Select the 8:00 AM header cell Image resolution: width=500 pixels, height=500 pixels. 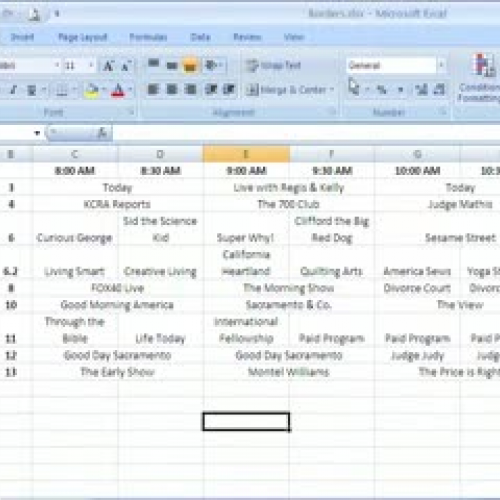click(x=75, y=171)
